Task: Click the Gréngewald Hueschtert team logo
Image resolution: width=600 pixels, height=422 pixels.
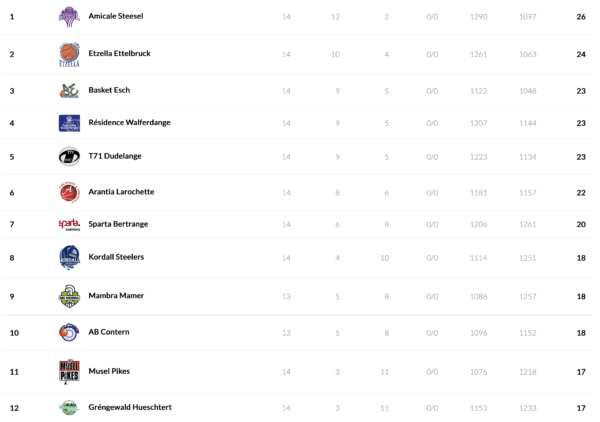Action: [x=68, y=407]
